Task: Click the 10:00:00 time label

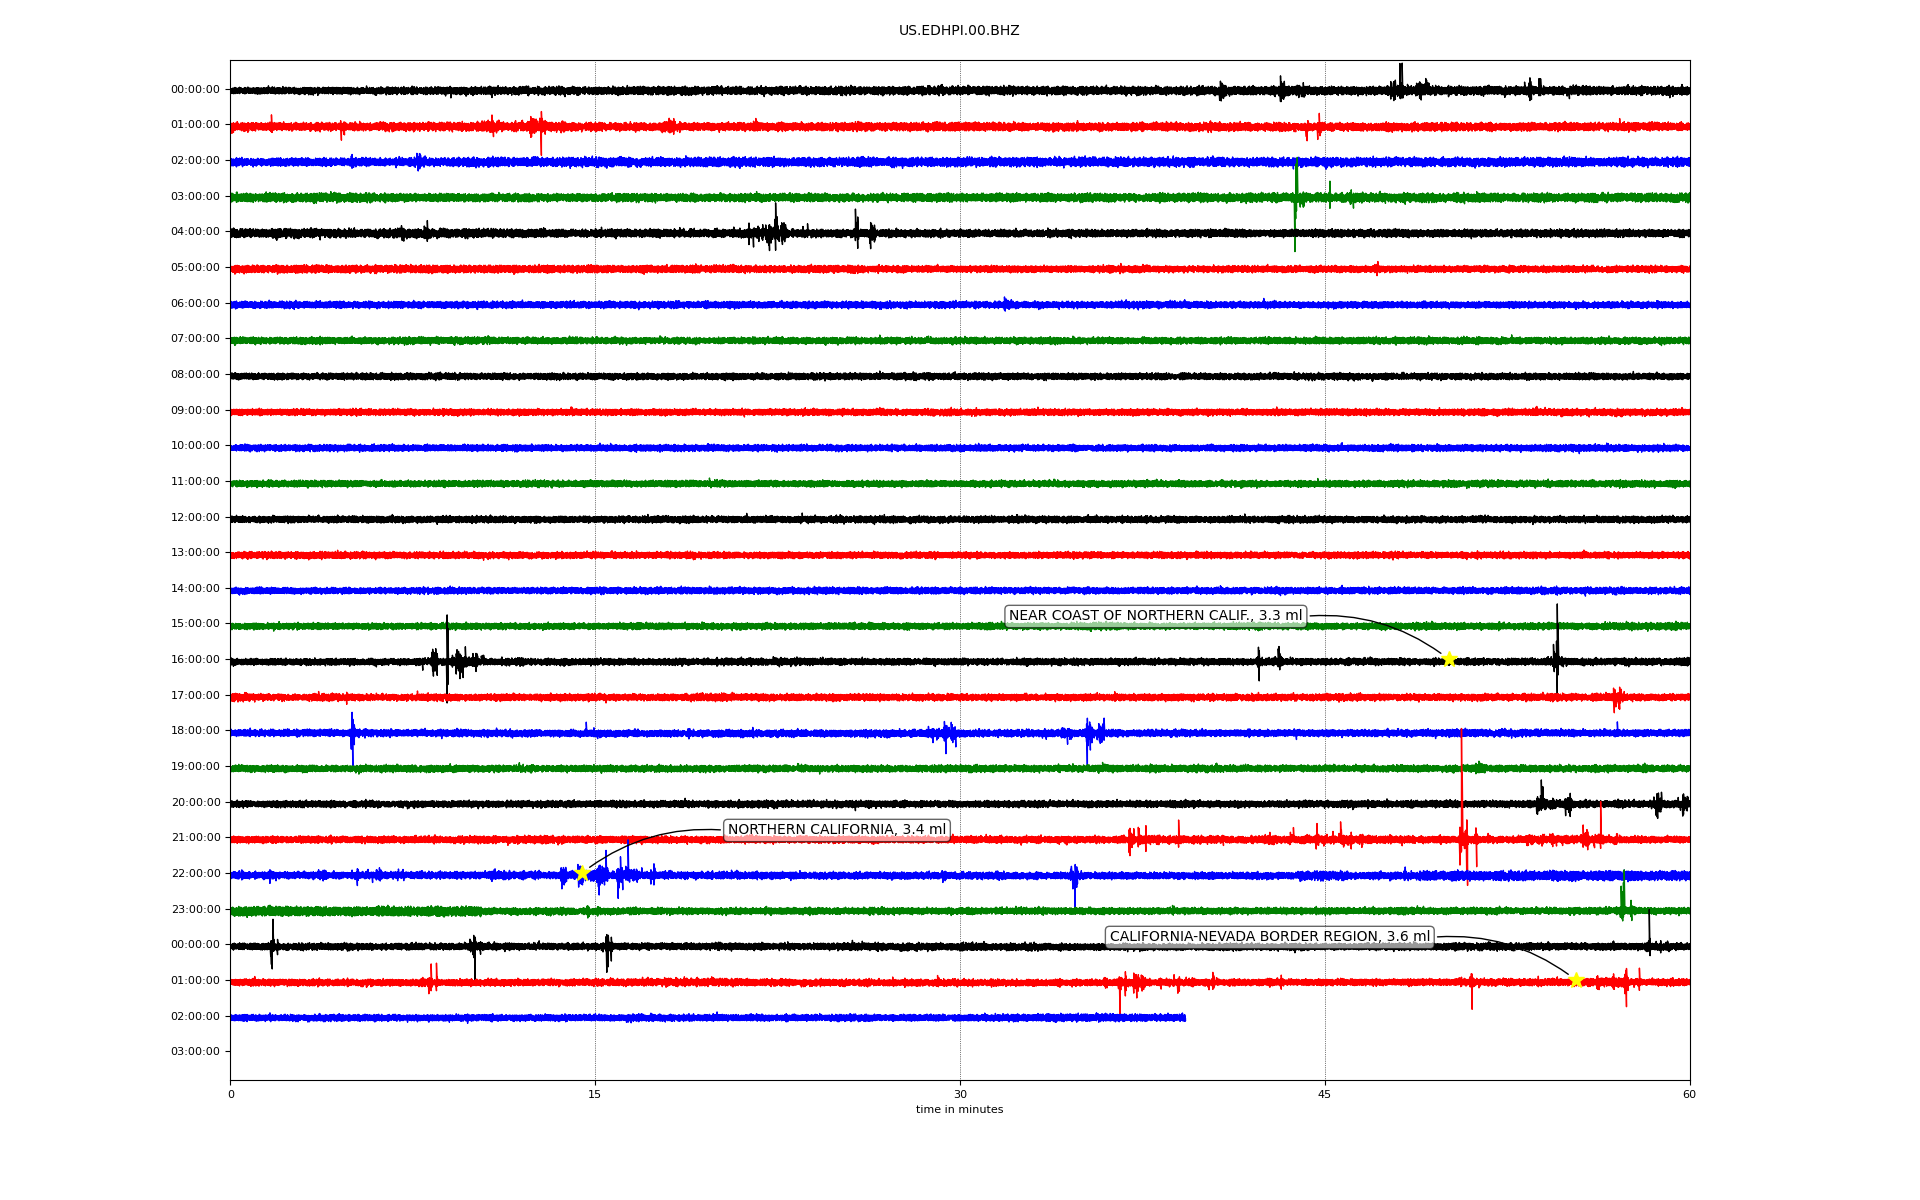Action: [195, 446]
